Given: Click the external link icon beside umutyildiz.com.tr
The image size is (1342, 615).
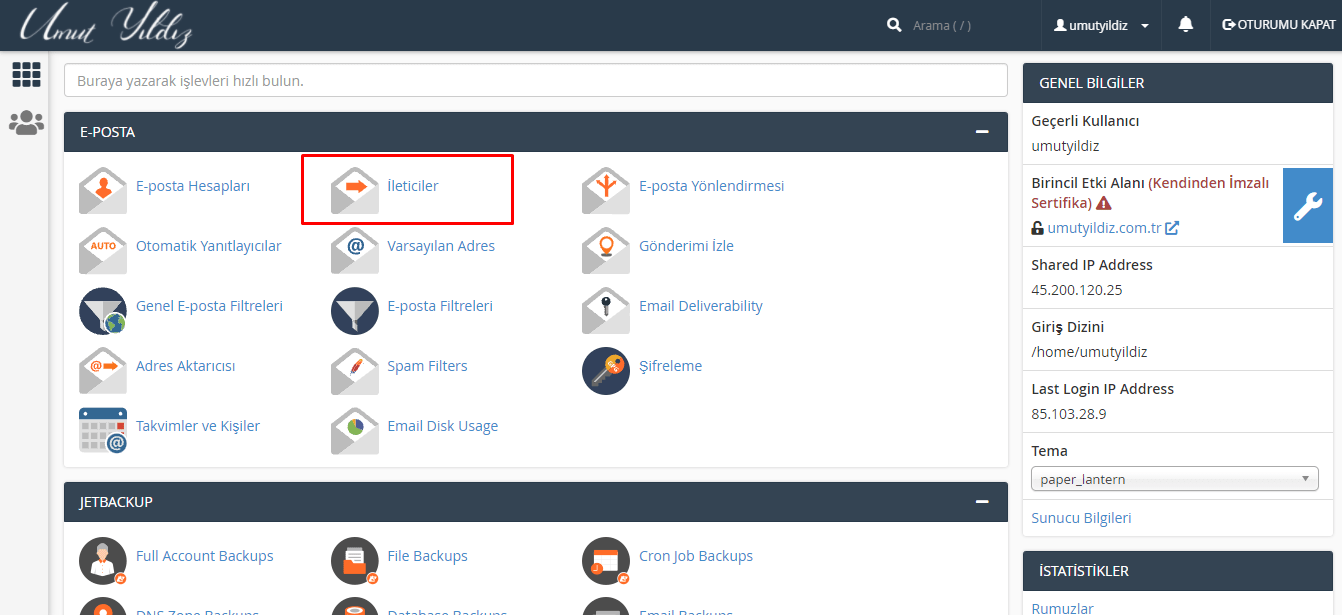Looking at the screenshot, I should pyautogui.click(x=1172, y=228).
